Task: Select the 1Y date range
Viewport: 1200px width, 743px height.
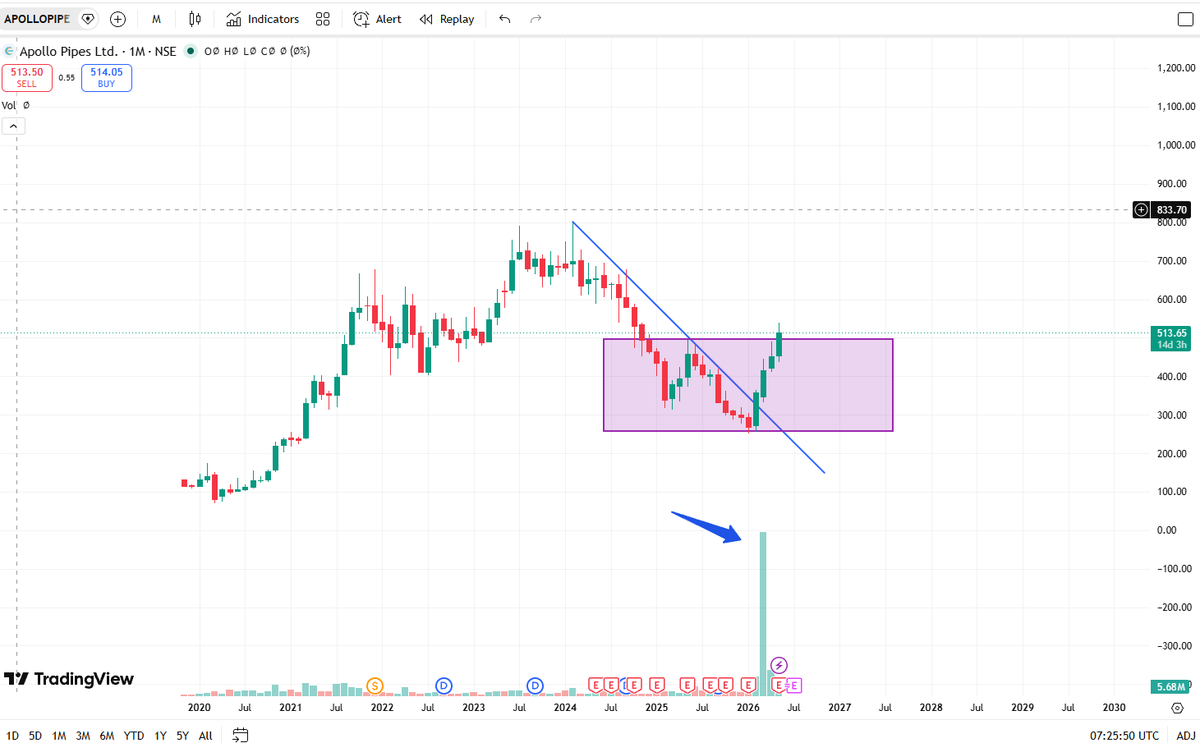Action: [x=160, y=735]
